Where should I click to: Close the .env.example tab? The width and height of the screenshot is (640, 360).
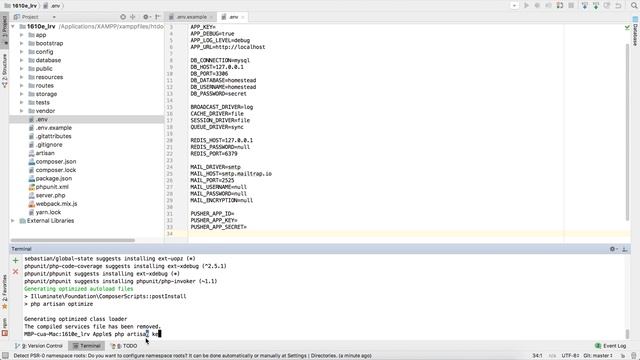click(x=211, y=17)
